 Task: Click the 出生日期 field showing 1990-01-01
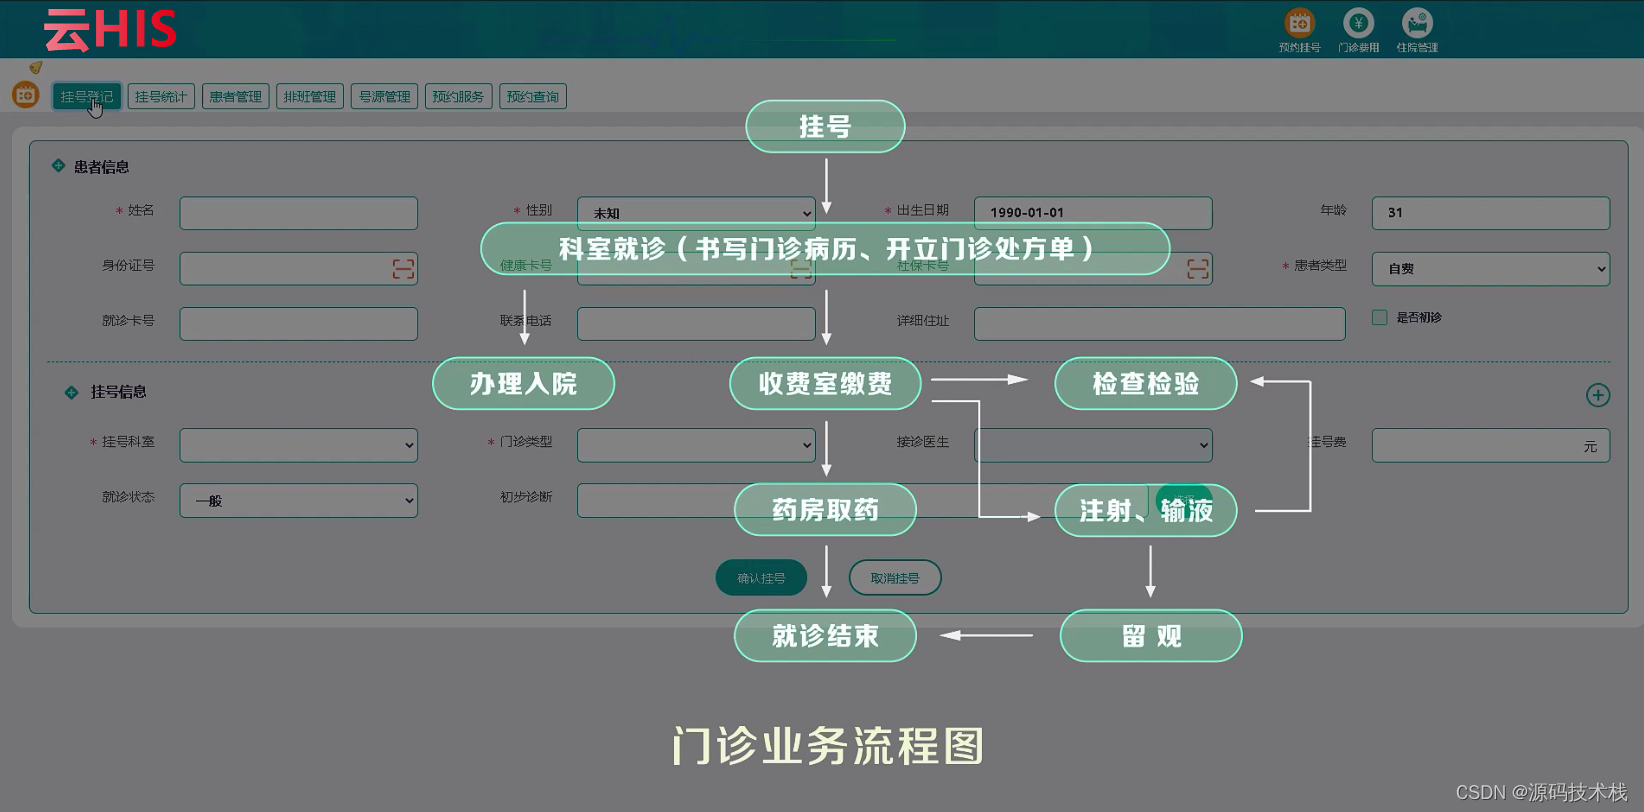click(1093, 213)
